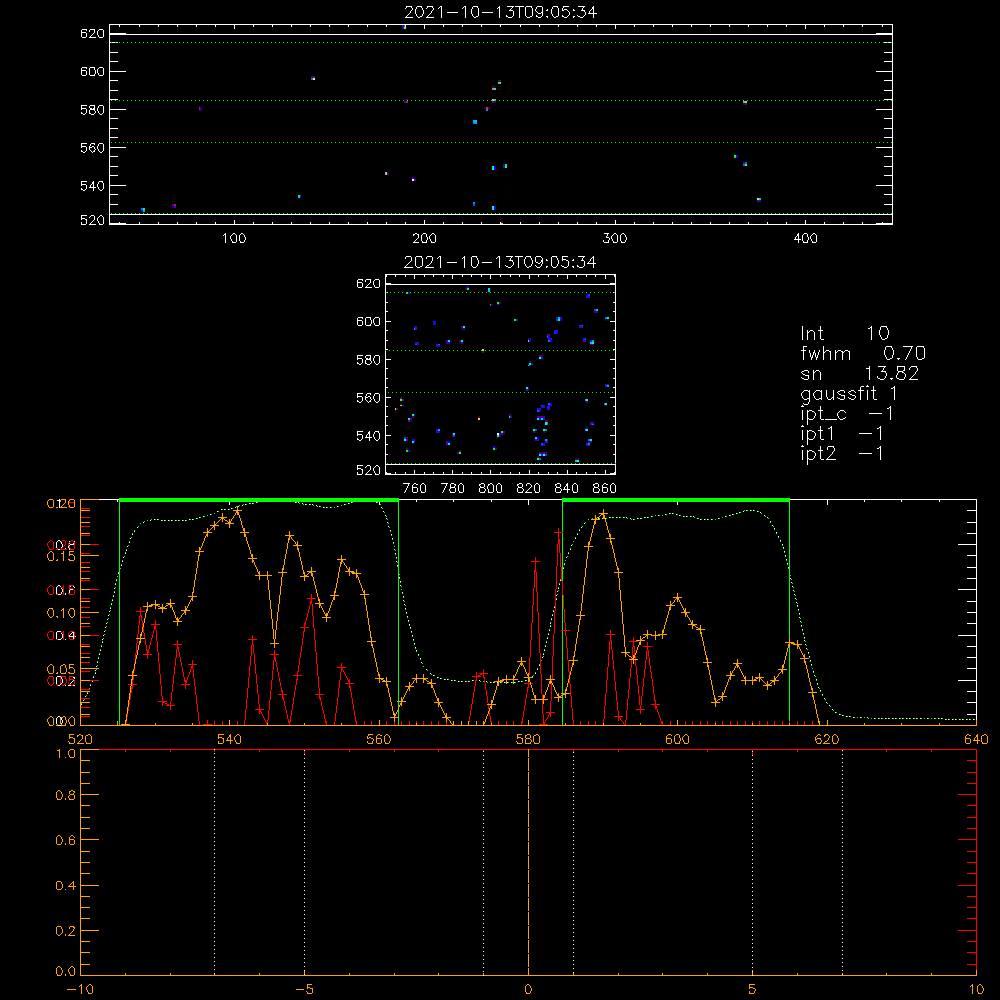
Task: Click x-axis label 820 on the small middle plot
Action: tap(529, 489)
